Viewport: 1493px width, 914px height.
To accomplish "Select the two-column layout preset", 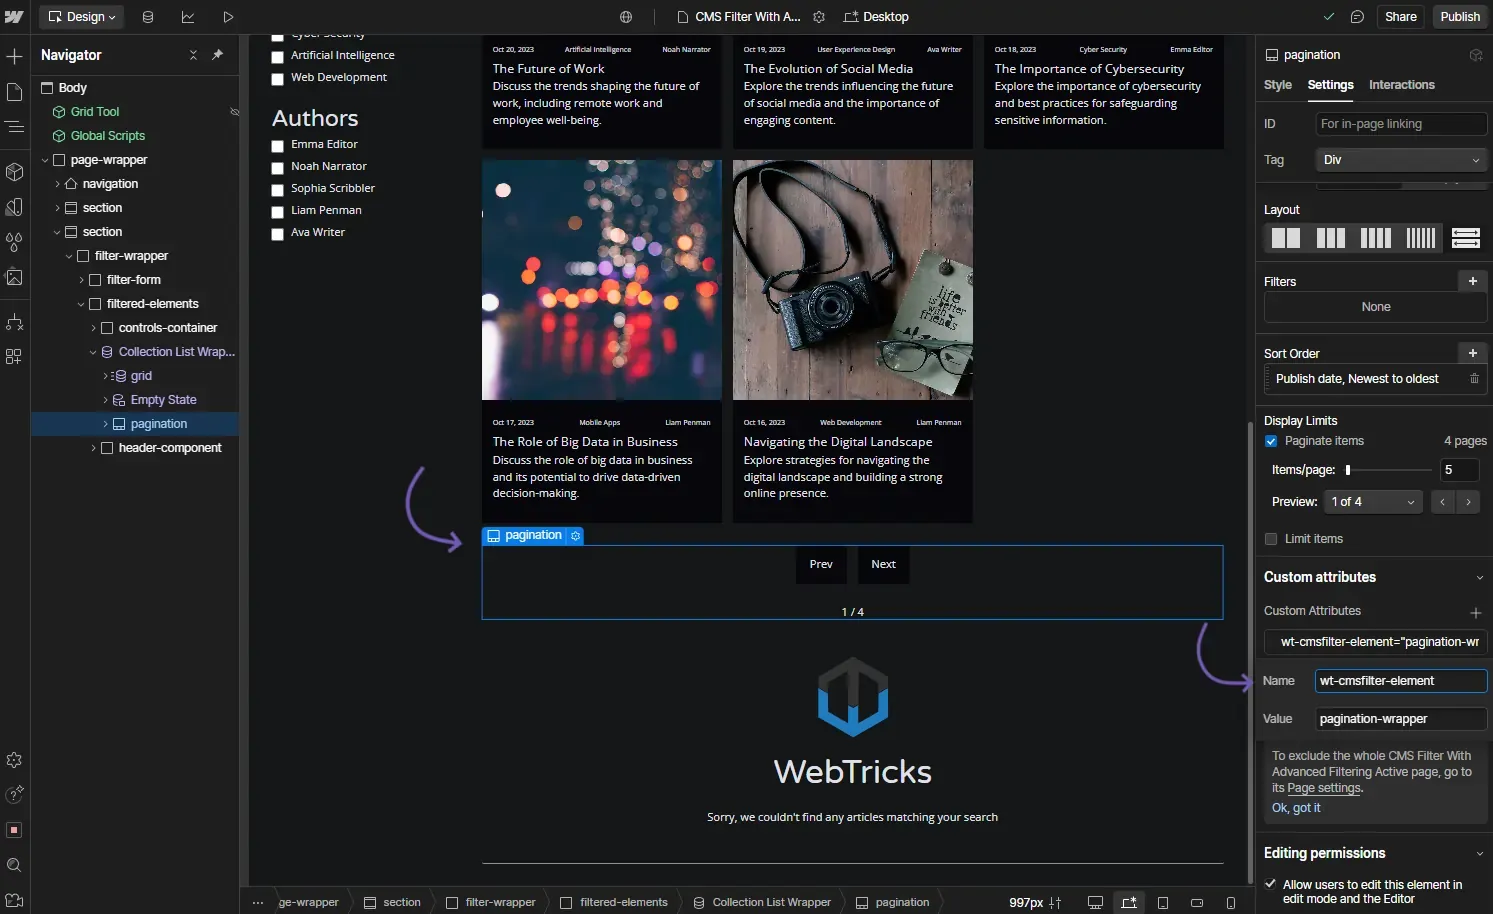I will [x=1286, y=238].
